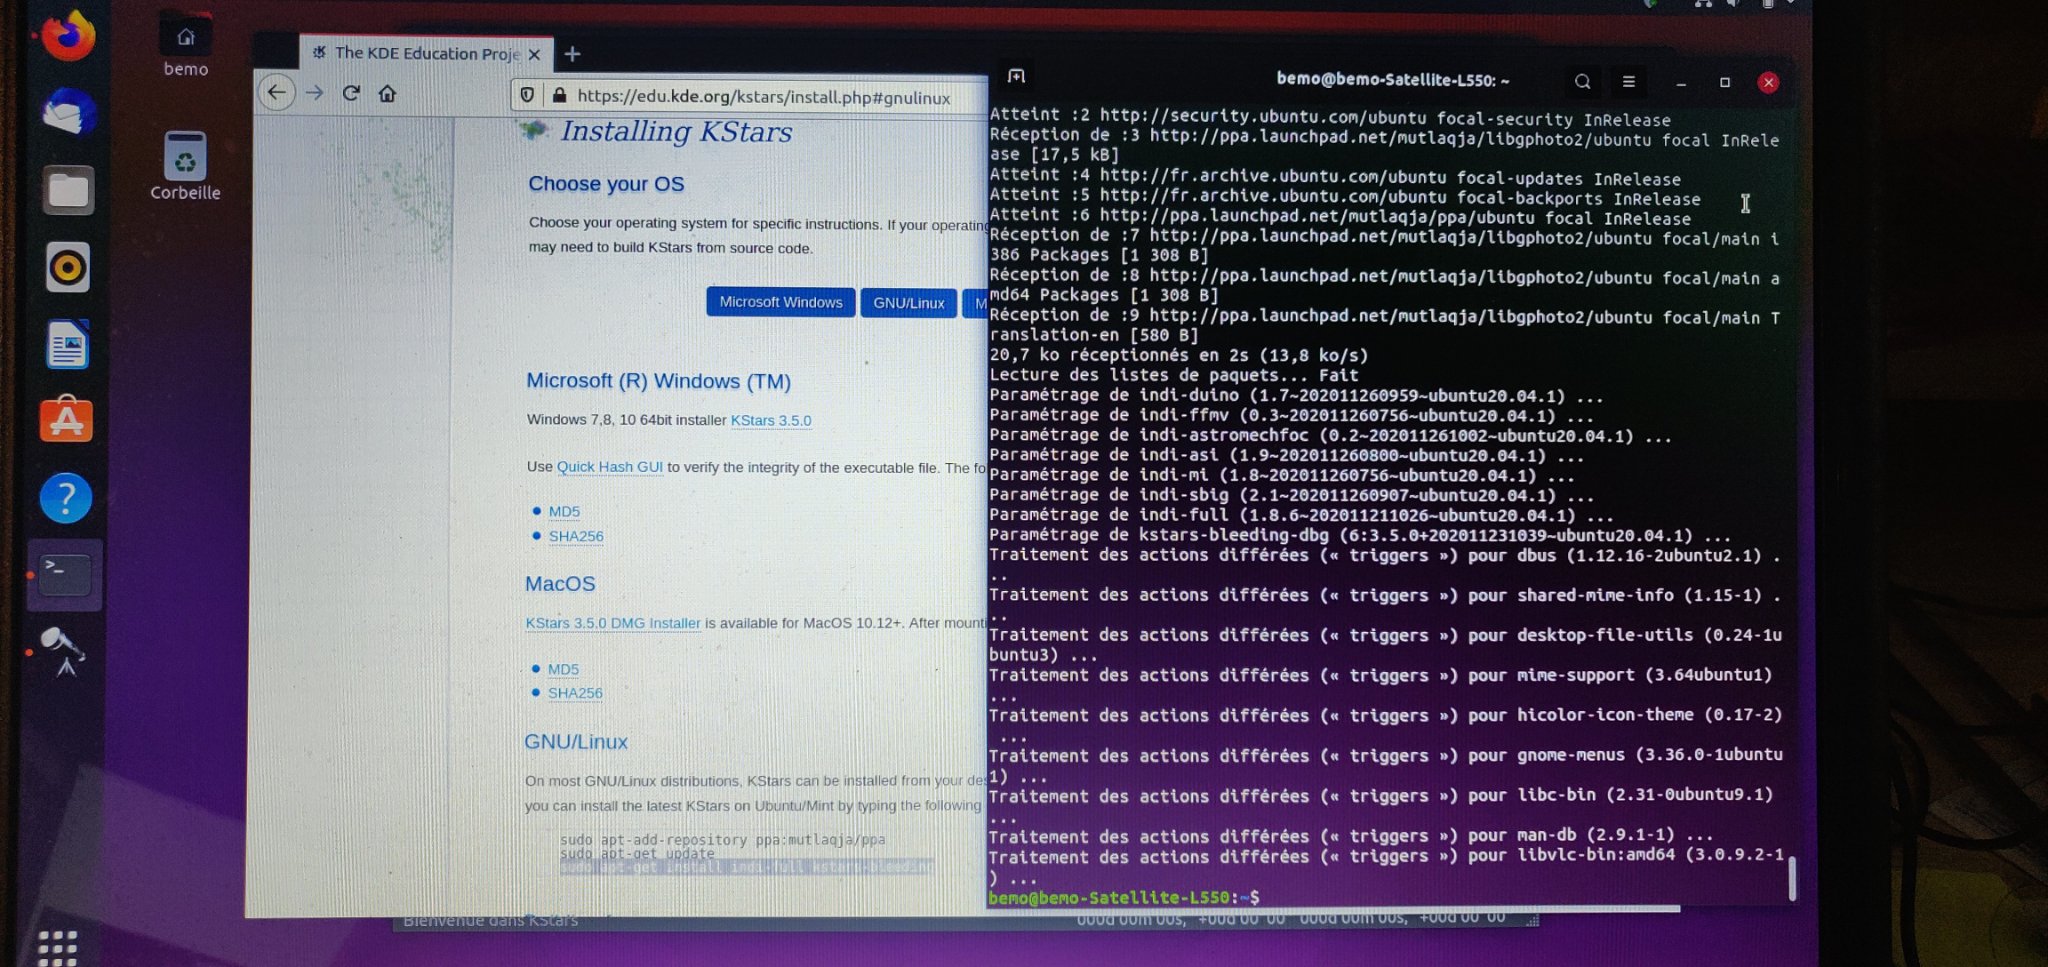Maximize the terminal window
Image resolution: width=2048 pixels, height=967 pixels.
[1725, 83]
